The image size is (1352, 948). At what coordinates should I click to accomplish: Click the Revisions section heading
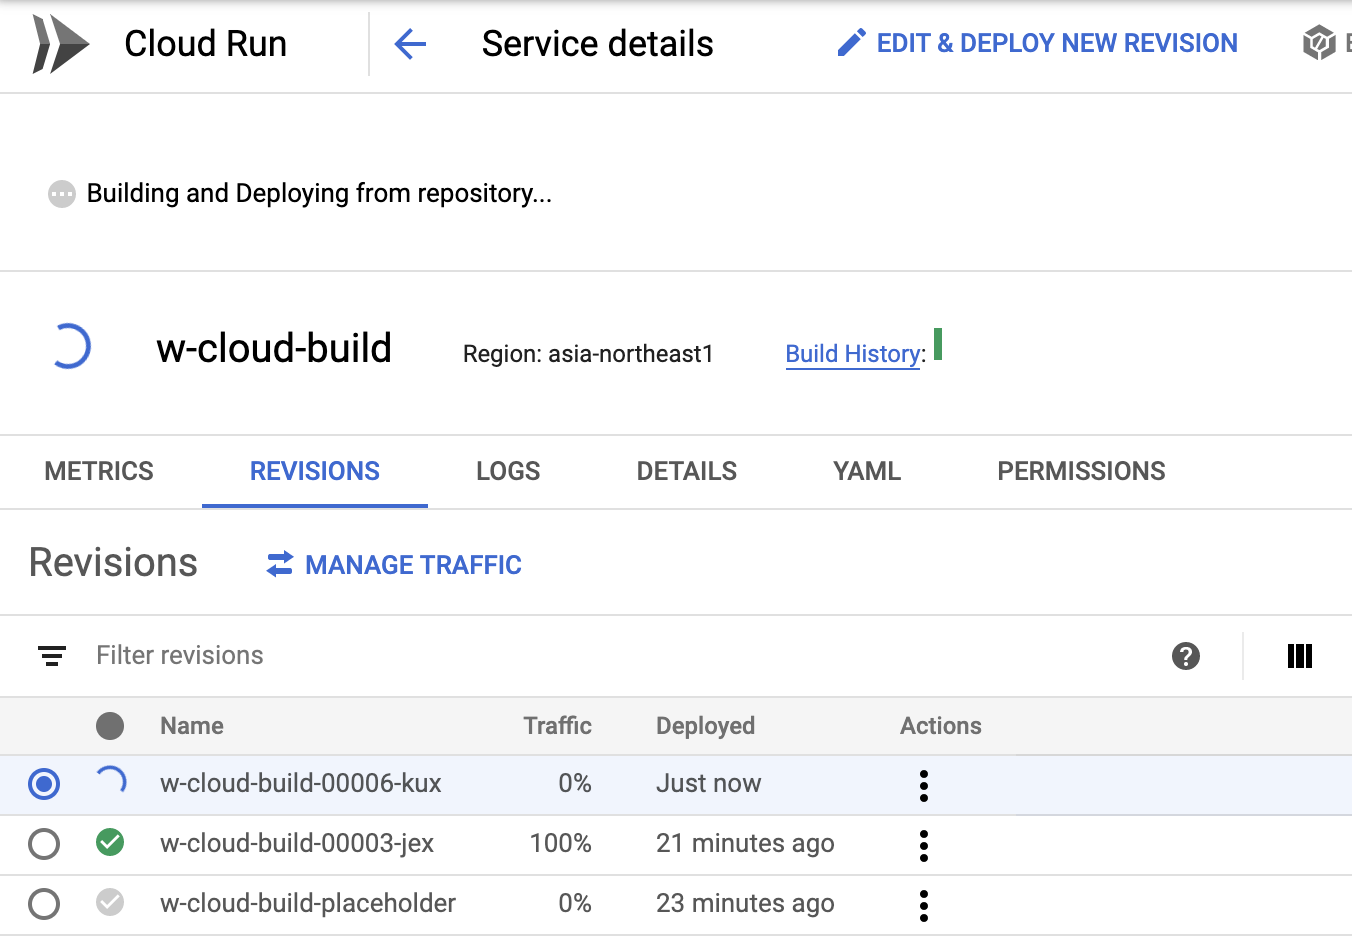tap(113, 563)
